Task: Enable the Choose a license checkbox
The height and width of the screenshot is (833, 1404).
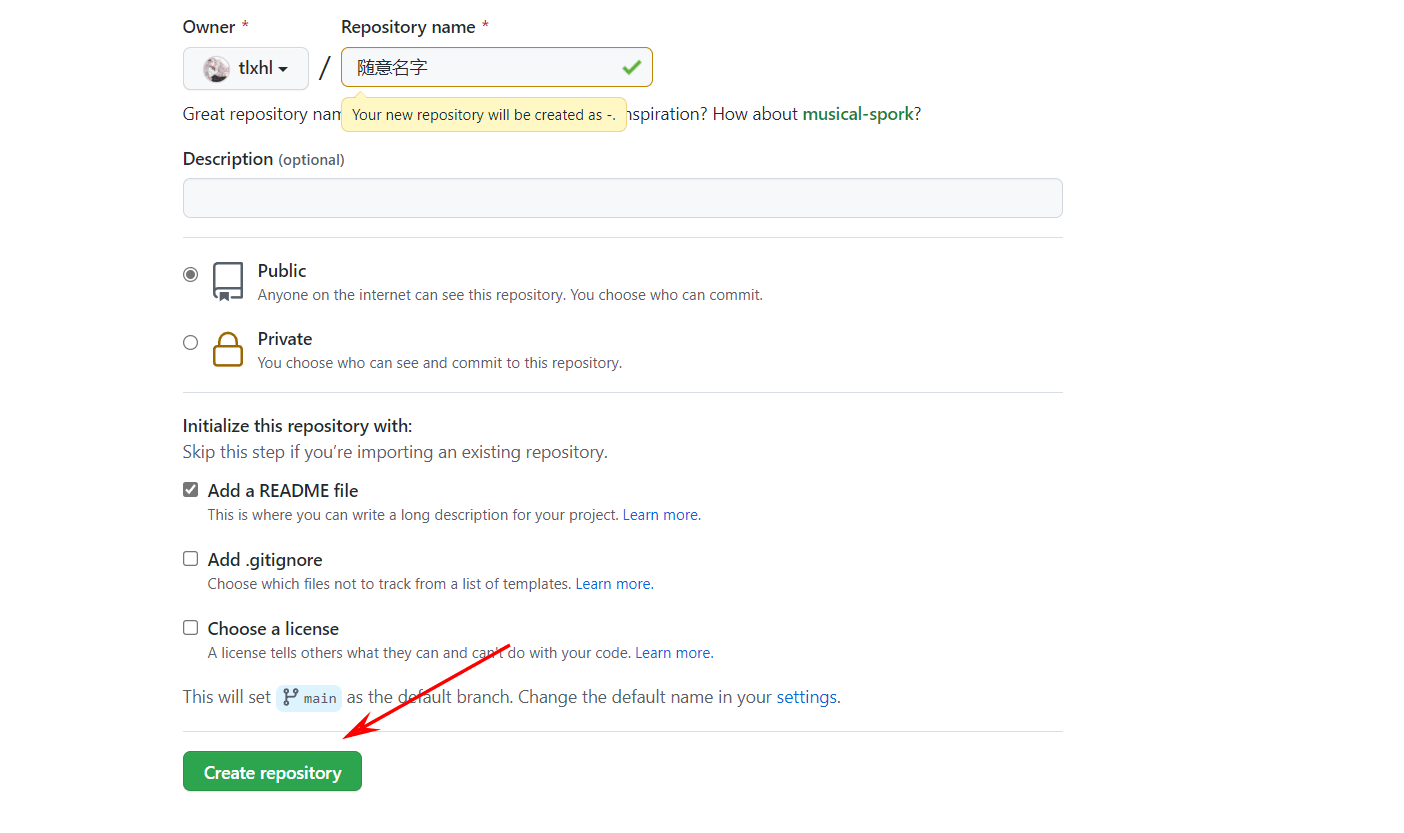Action: [190, 627]
